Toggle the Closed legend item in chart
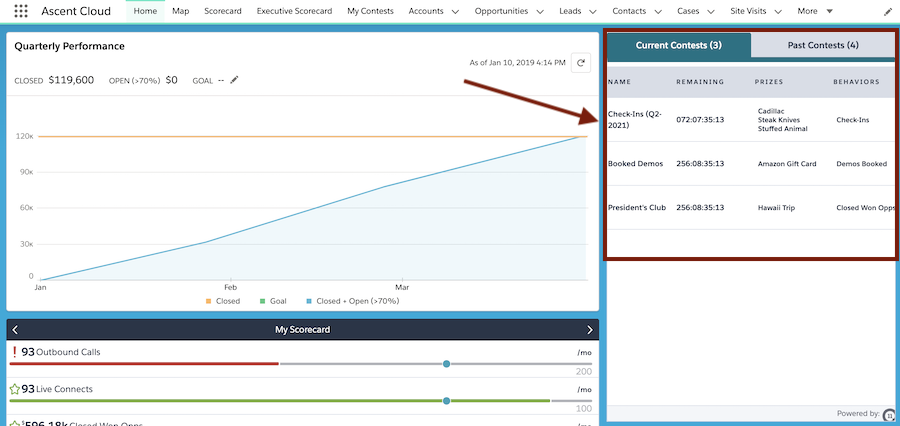The image size is (900, 426). point(222,300)
